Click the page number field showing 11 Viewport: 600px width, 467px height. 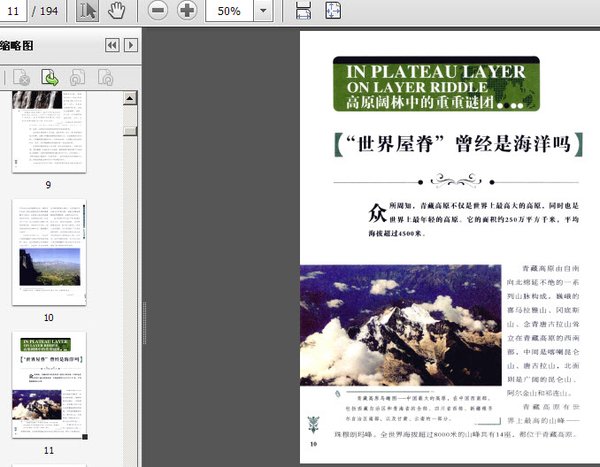point(15,11)
